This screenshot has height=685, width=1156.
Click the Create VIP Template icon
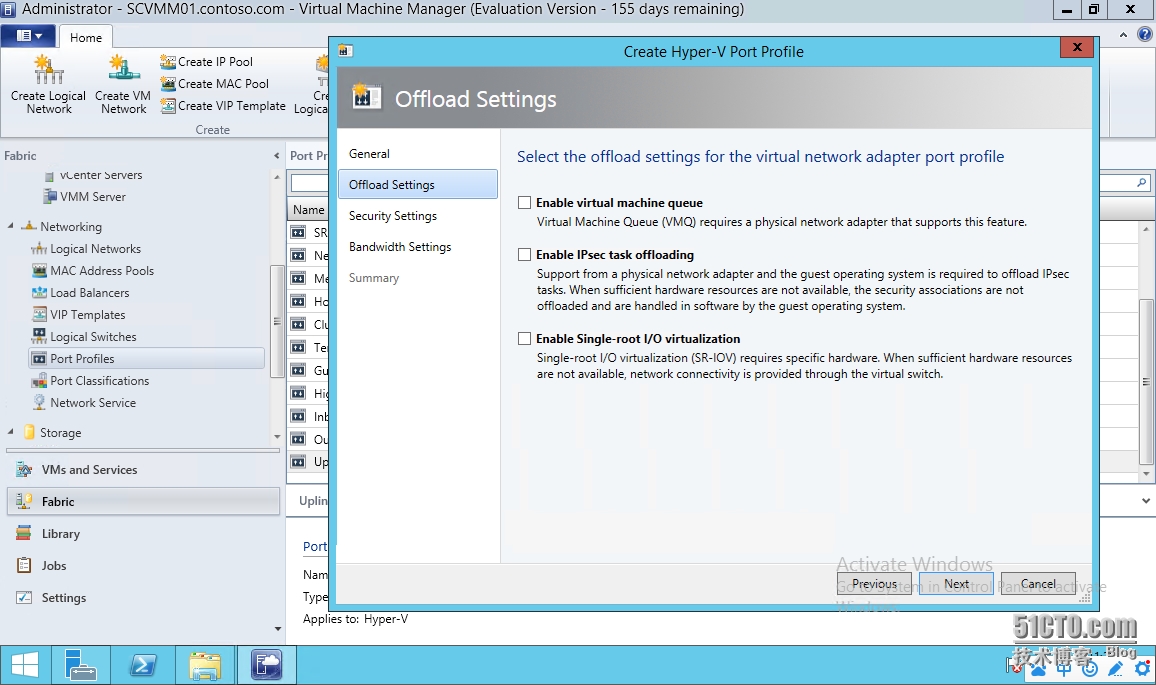(x=168, y=106)
